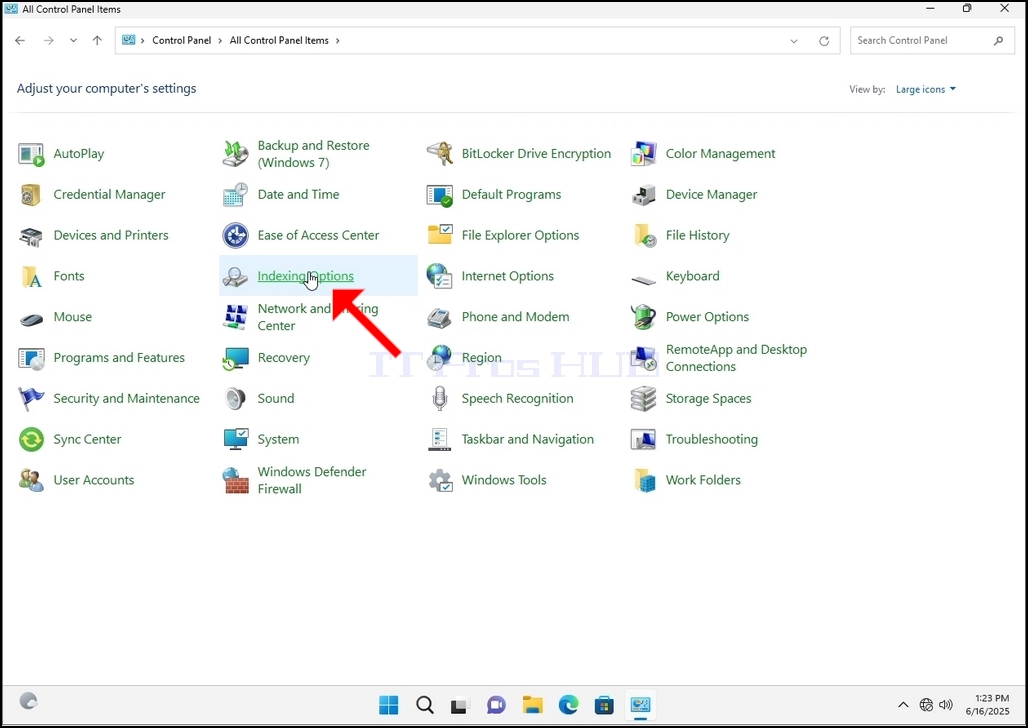Open the Sound speaker icon
This screenshot has width=1028, height=728.
(235, 399)
